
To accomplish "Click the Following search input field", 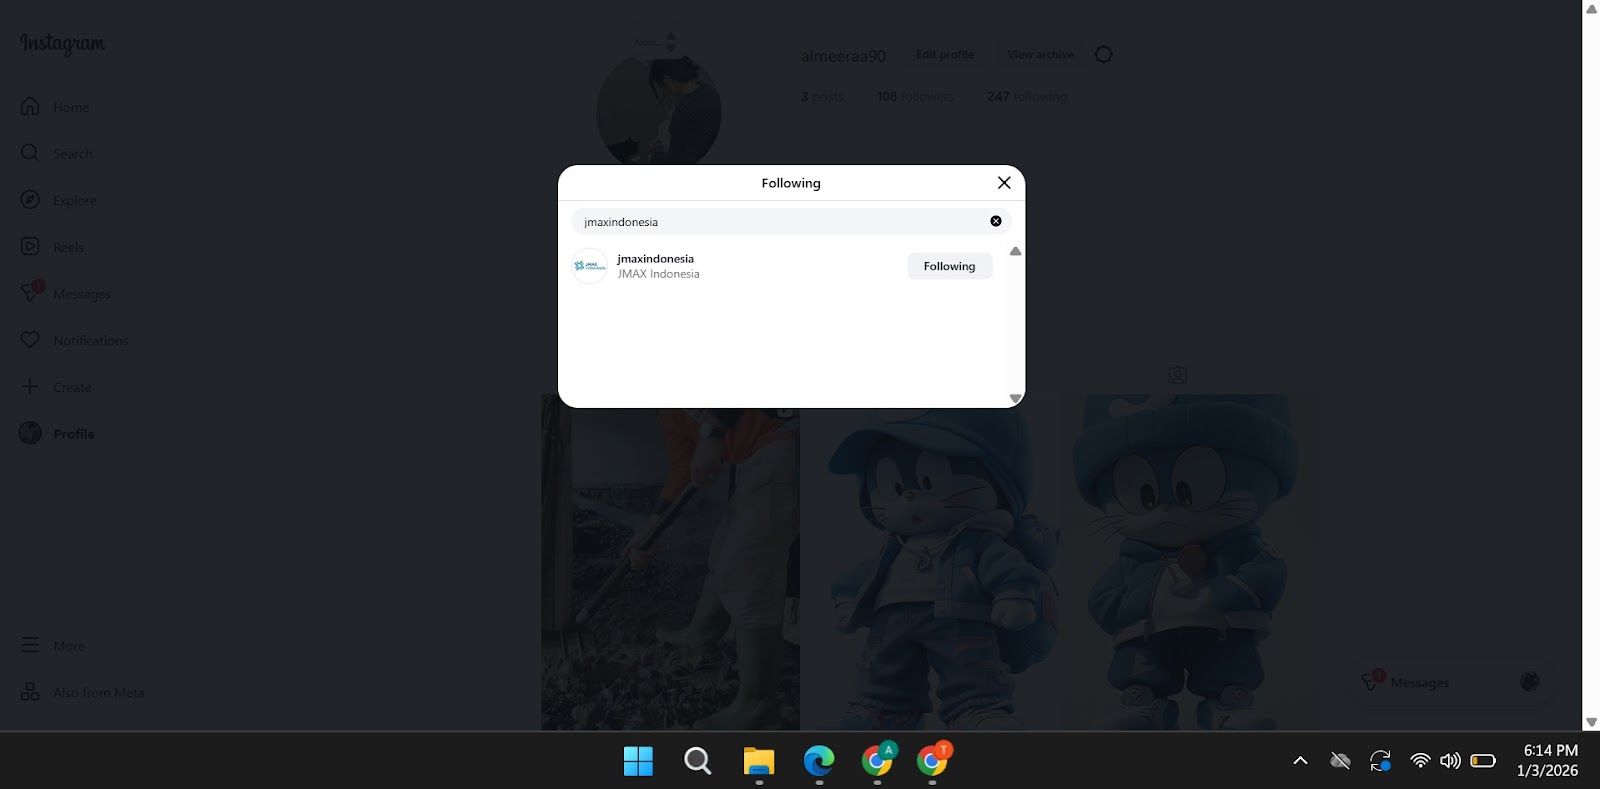I will (780, 222).
